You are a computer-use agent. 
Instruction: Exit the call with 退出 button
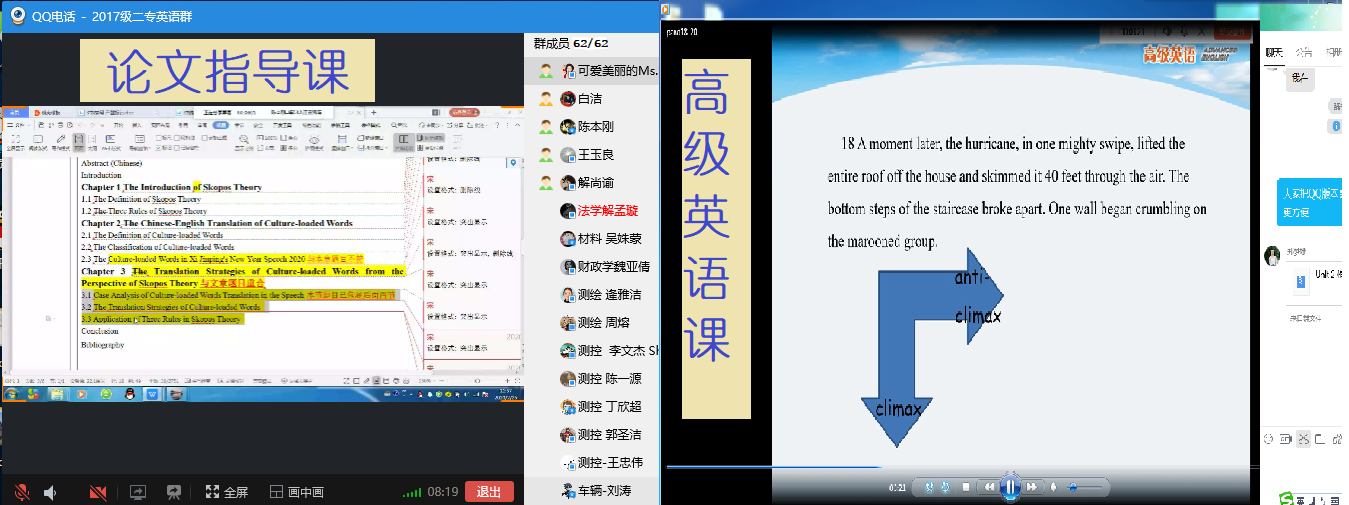click(x=489, y=492)
